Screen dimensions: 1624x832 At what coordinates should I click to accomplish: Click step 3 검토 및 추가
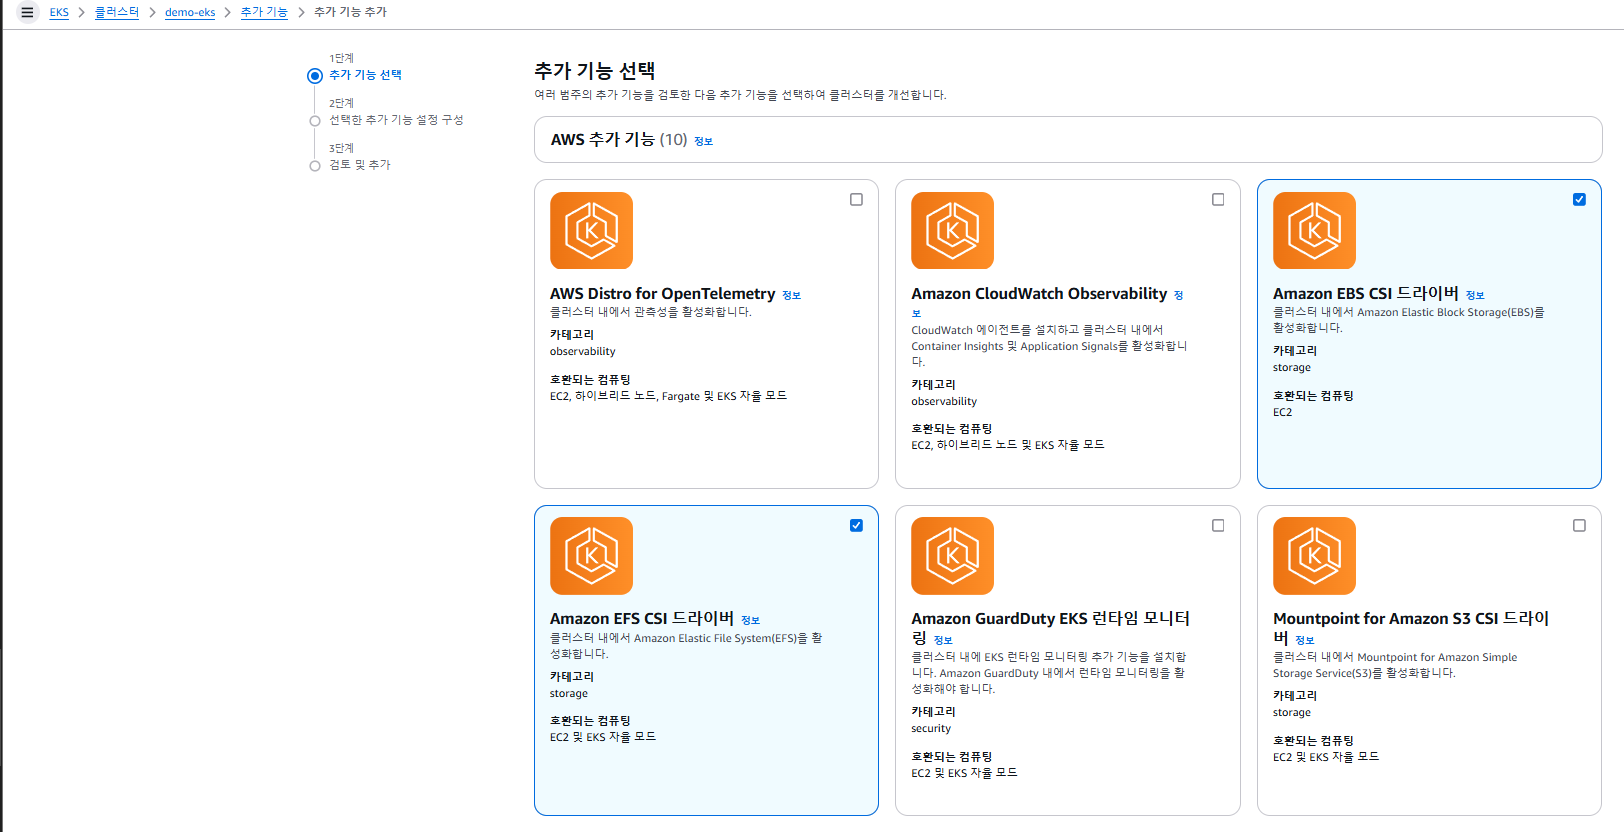360,165
